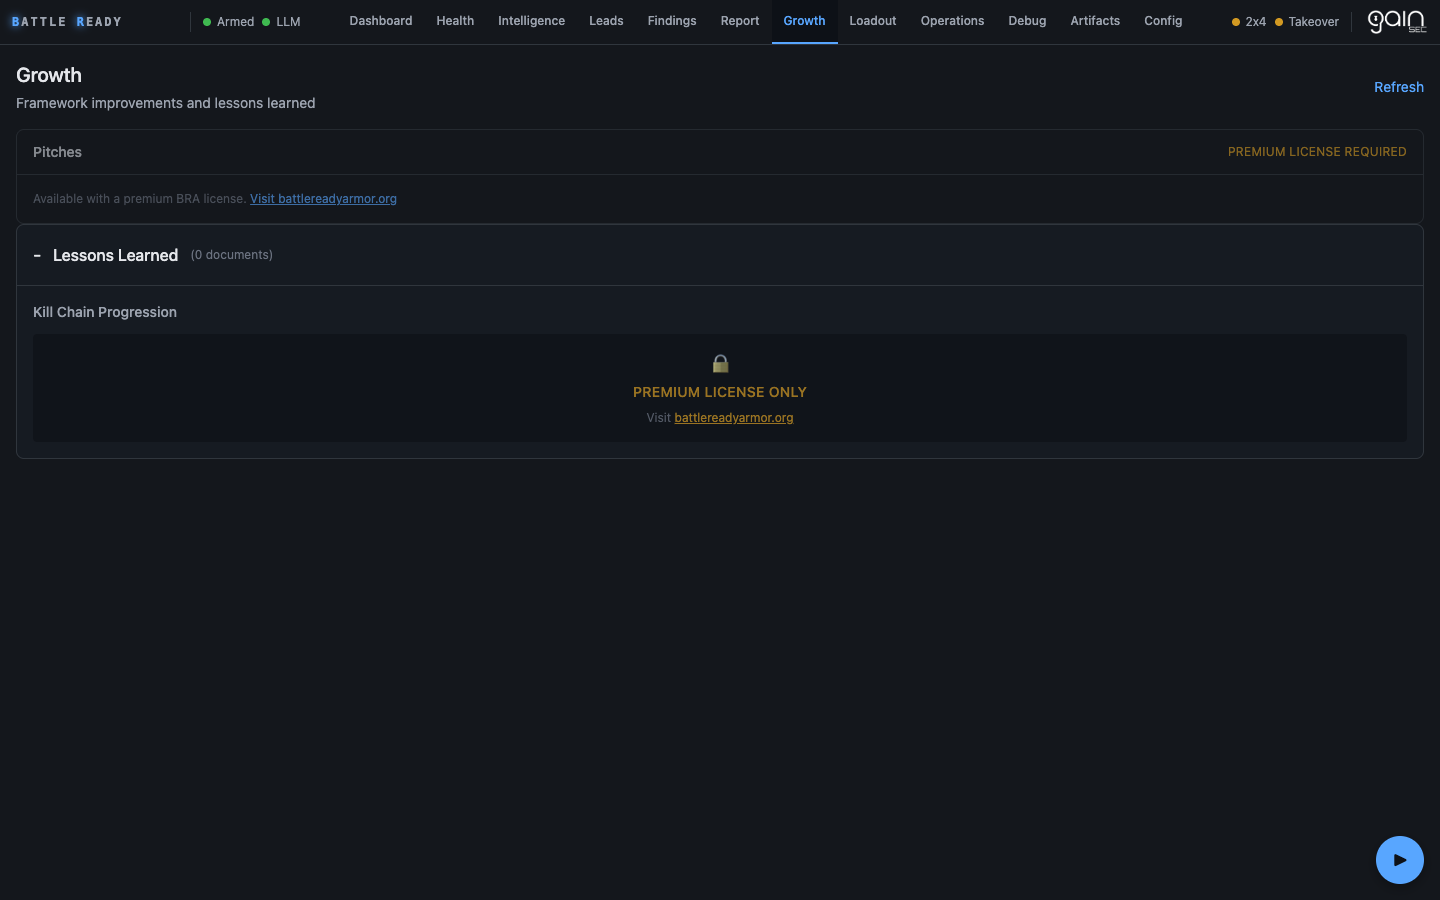1440x900 pixels.
Task: Go to the Debug tab
Action: [1027, 21]
